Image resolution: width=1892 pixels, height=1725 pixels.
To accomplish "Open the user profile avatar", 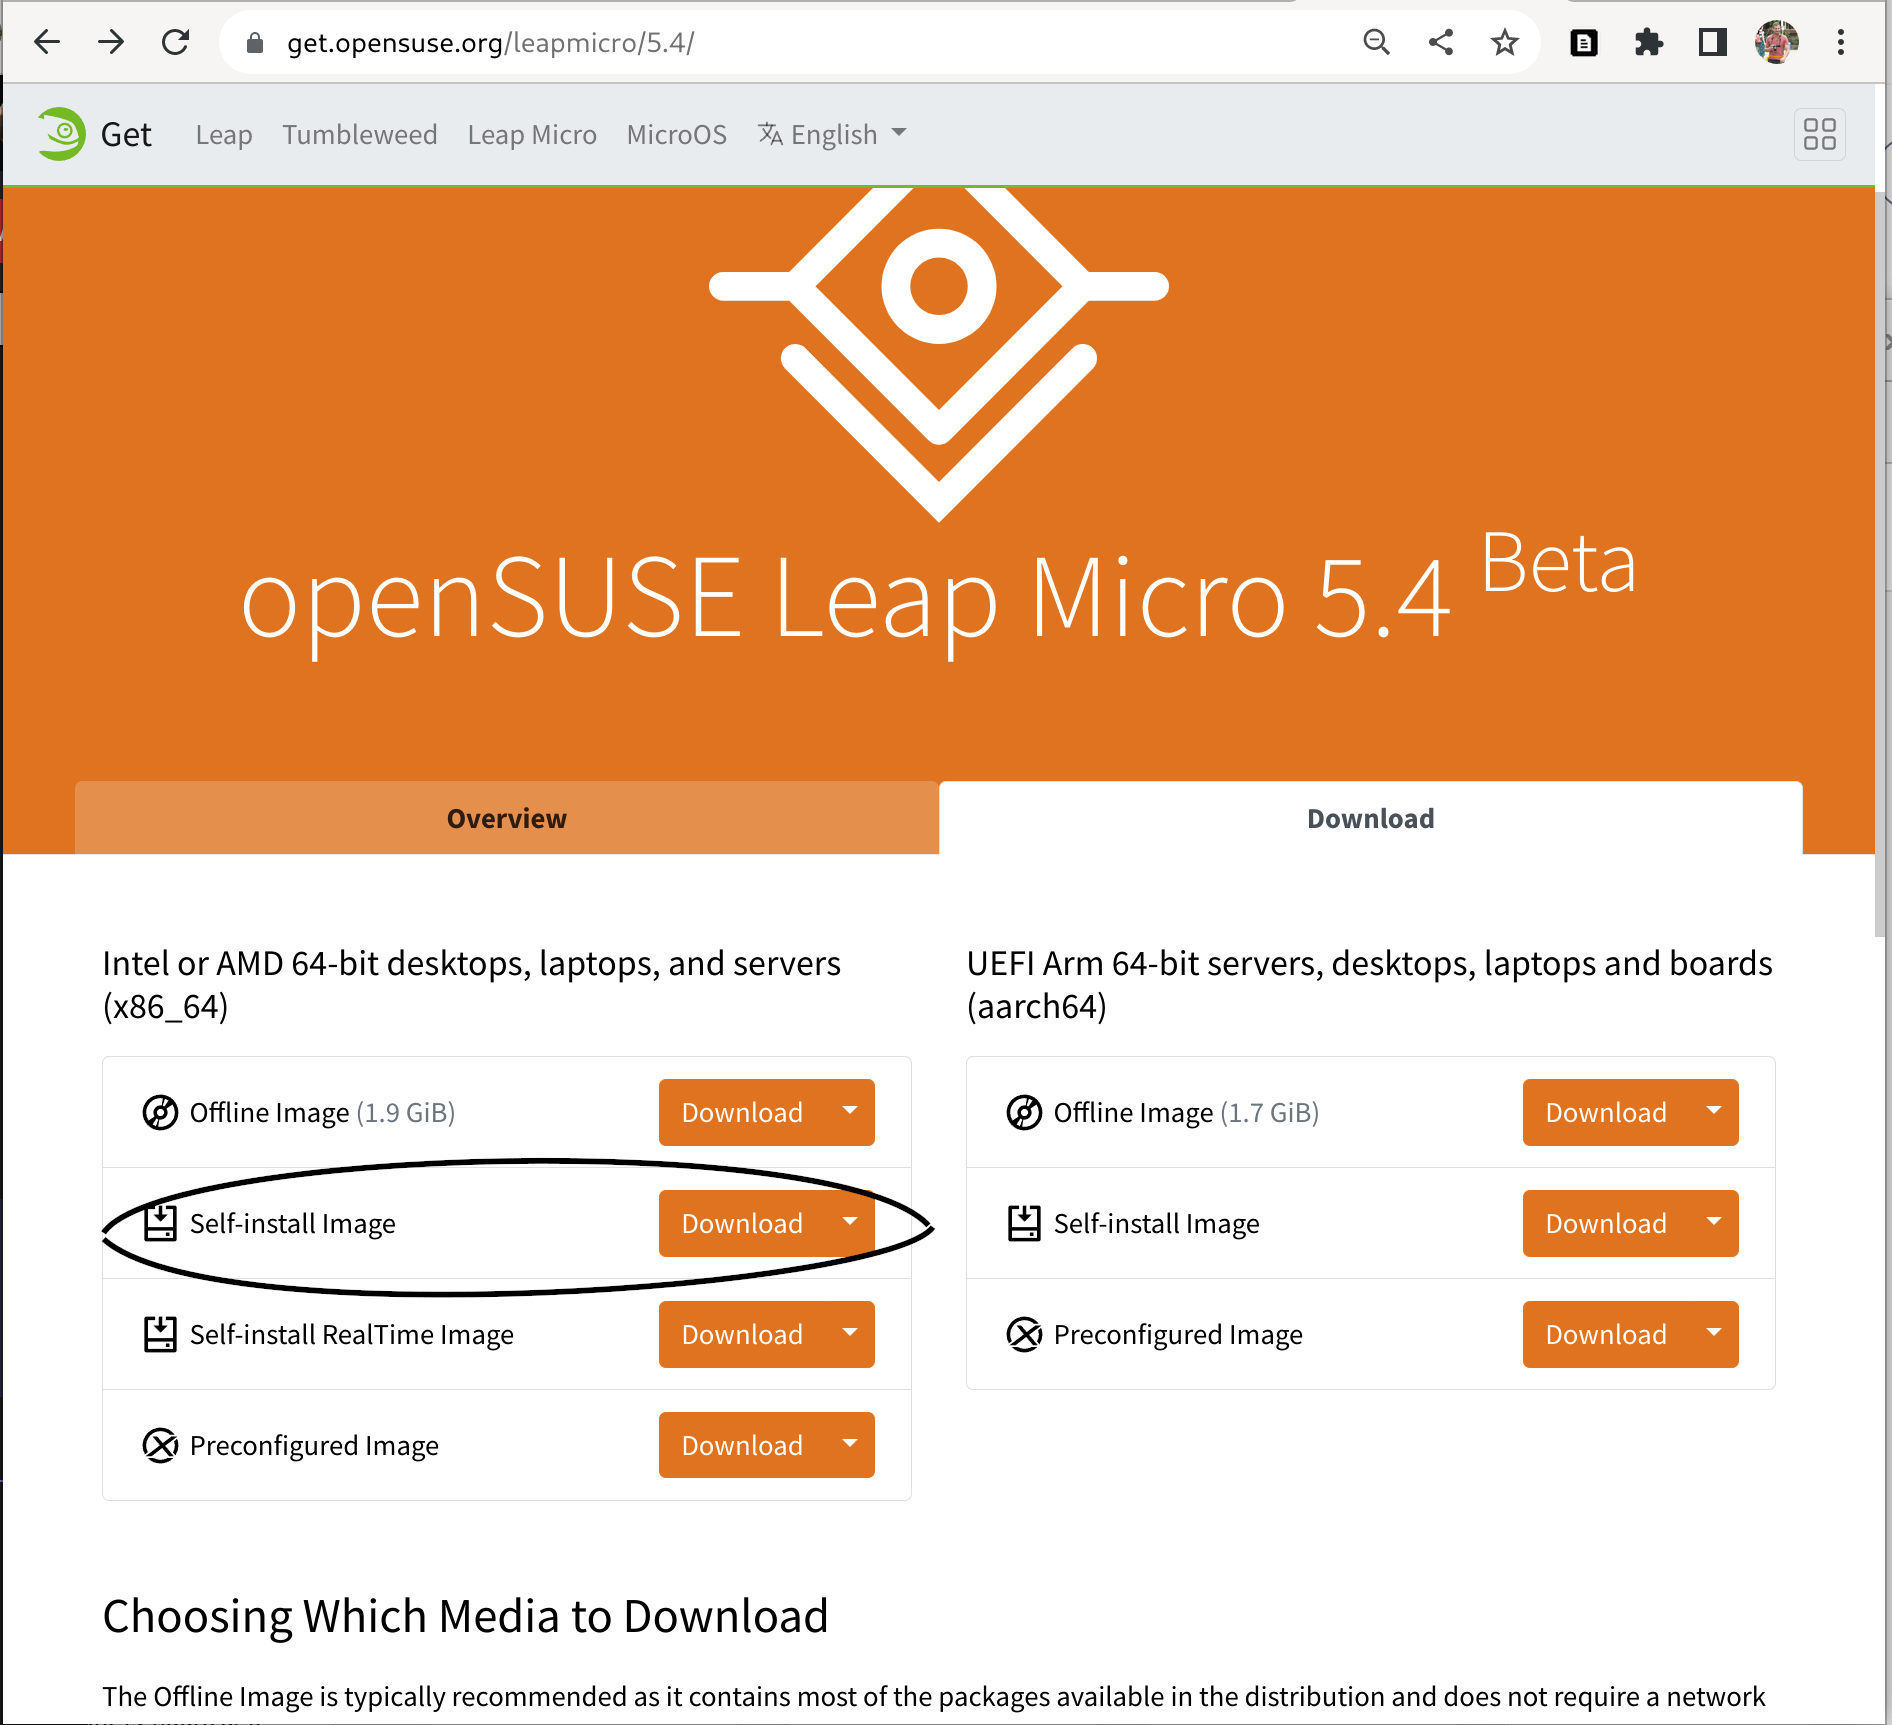I will pyautogui.click(x=1776, y=42).
